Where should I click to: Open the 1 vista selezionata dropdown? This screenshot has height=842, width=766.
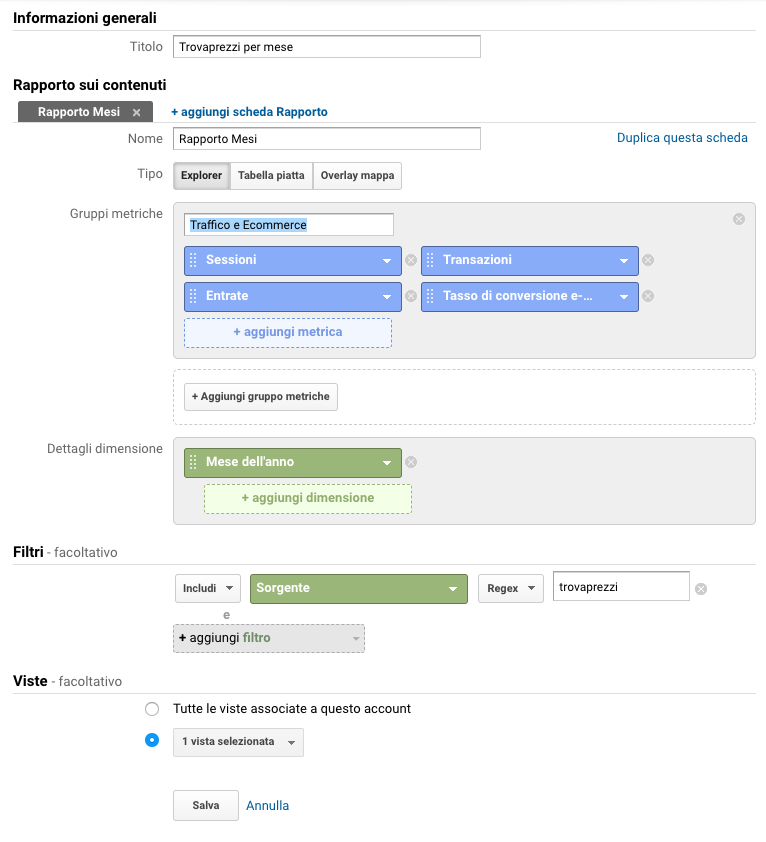click(239, 742)
